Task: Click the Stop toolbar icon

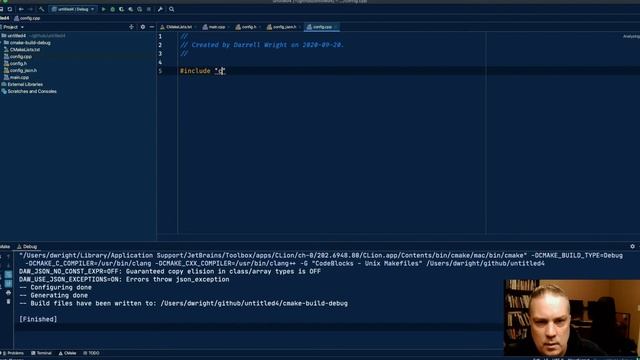Action: pyautogui.click(x=149, y=9)
